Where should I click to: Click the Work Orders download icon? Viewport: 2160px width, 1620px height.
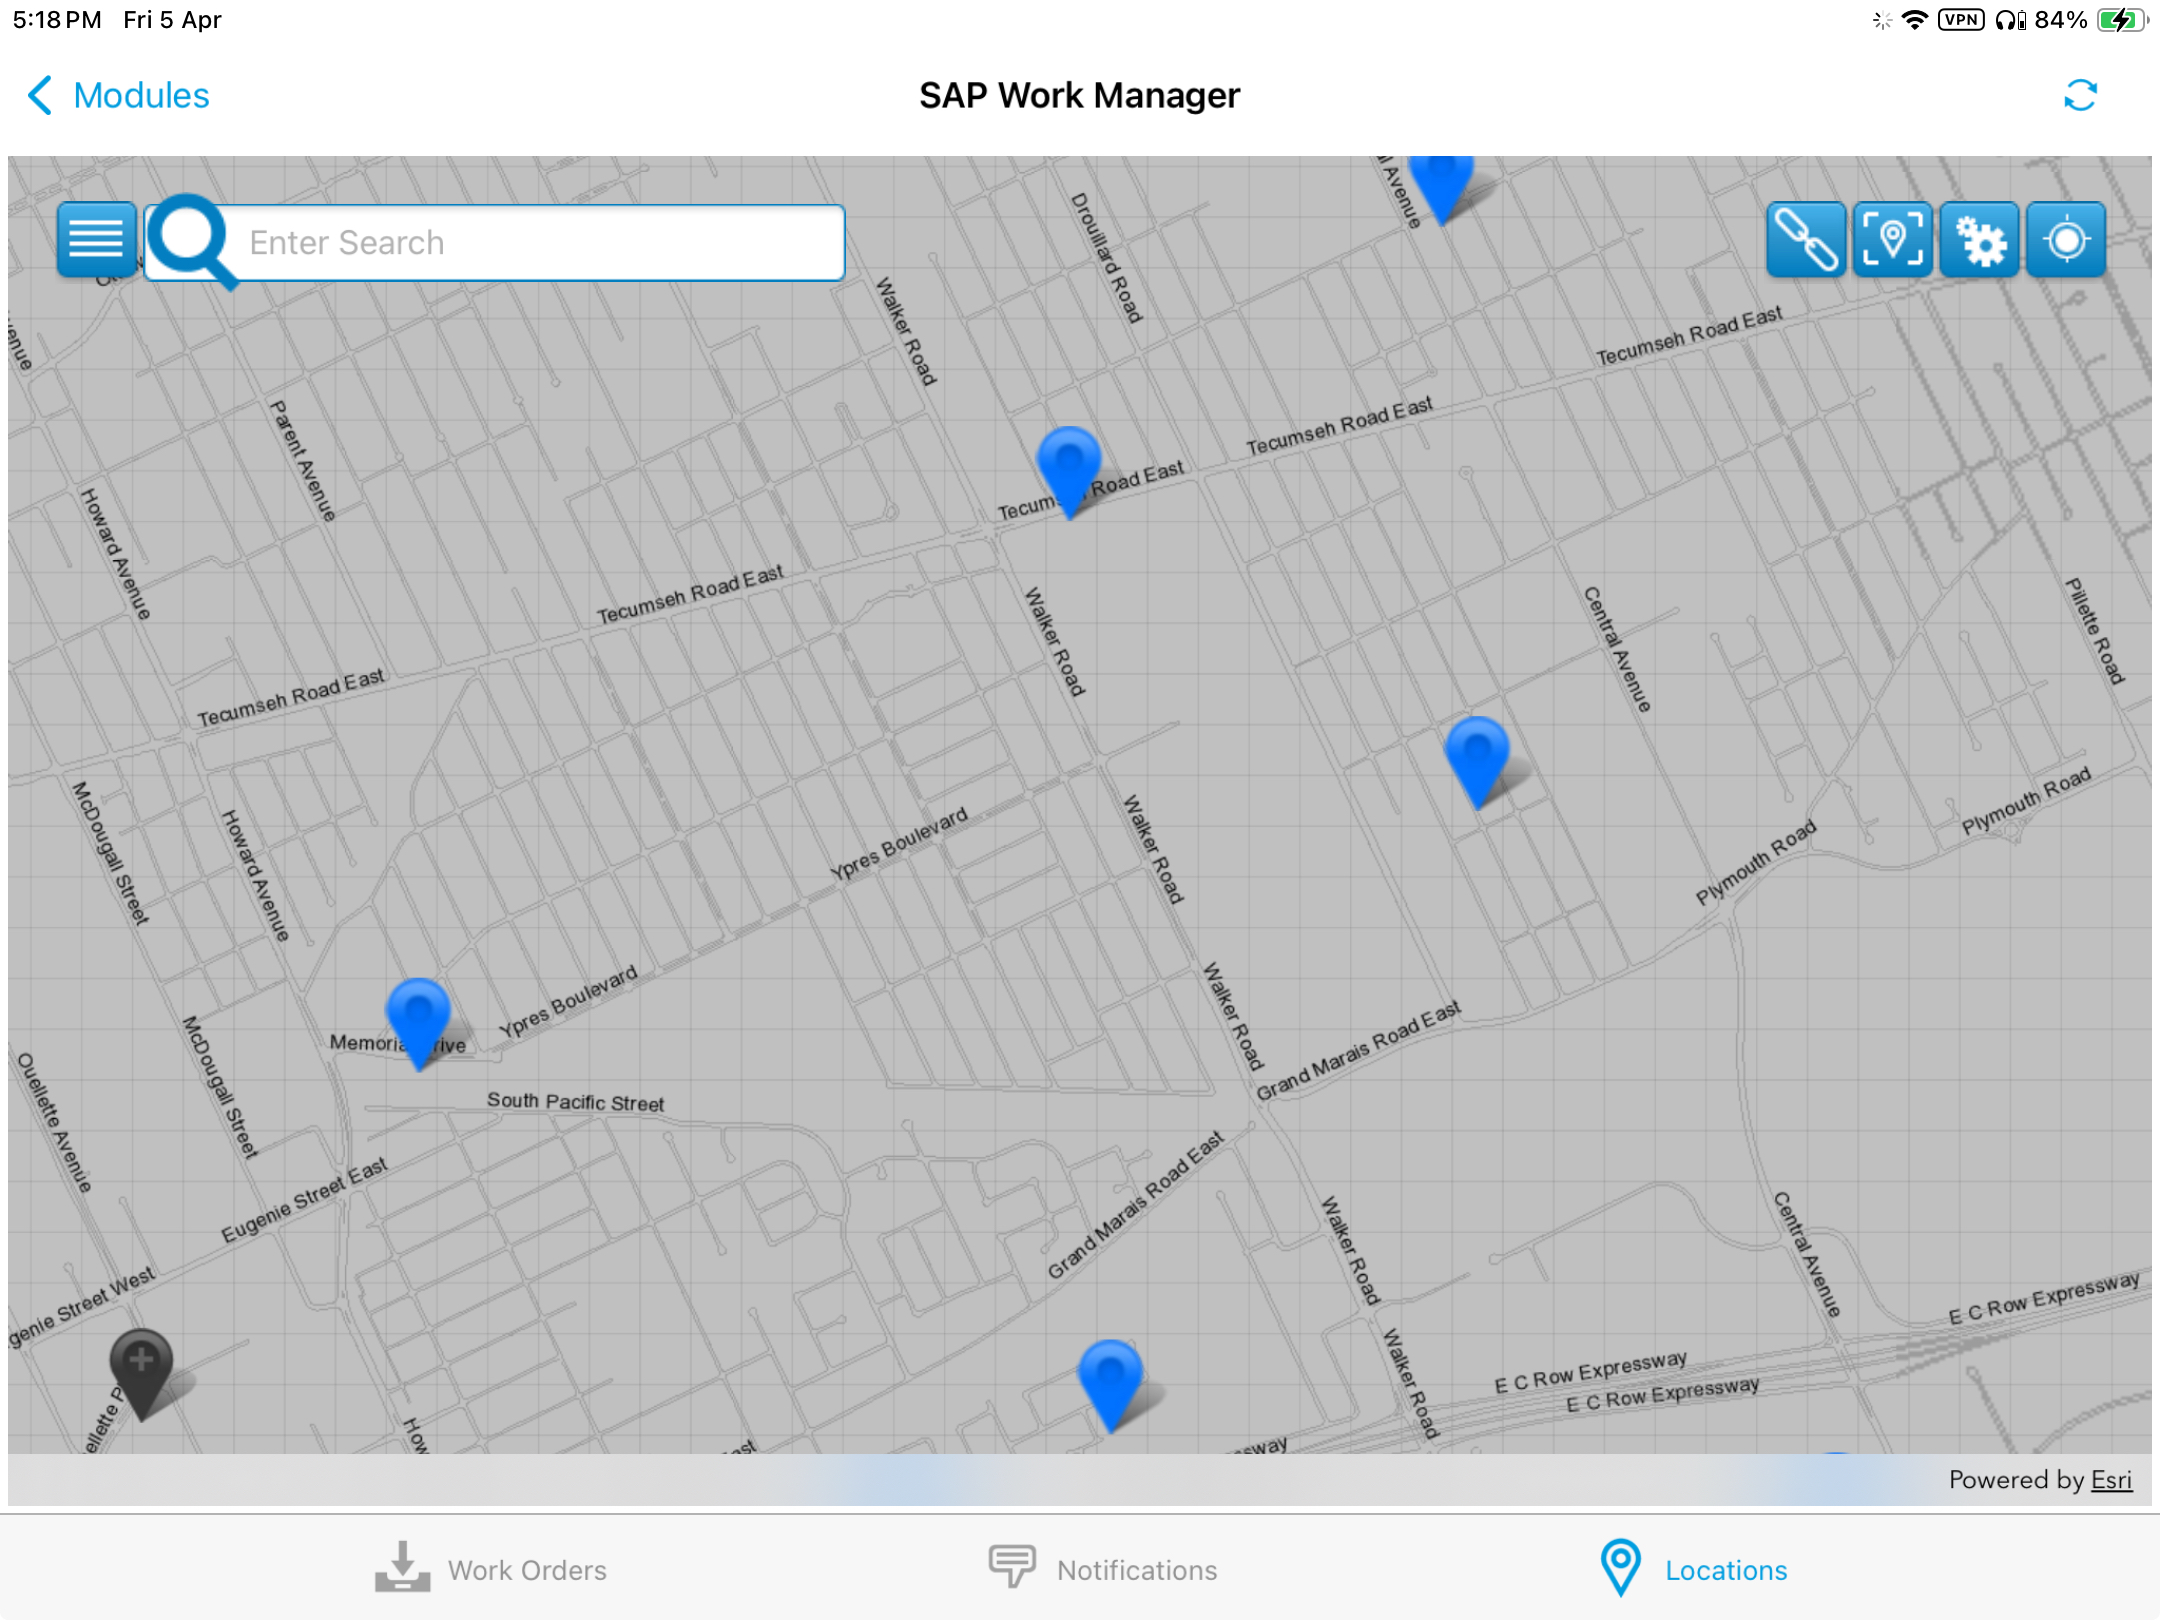tap(403, 1567)
